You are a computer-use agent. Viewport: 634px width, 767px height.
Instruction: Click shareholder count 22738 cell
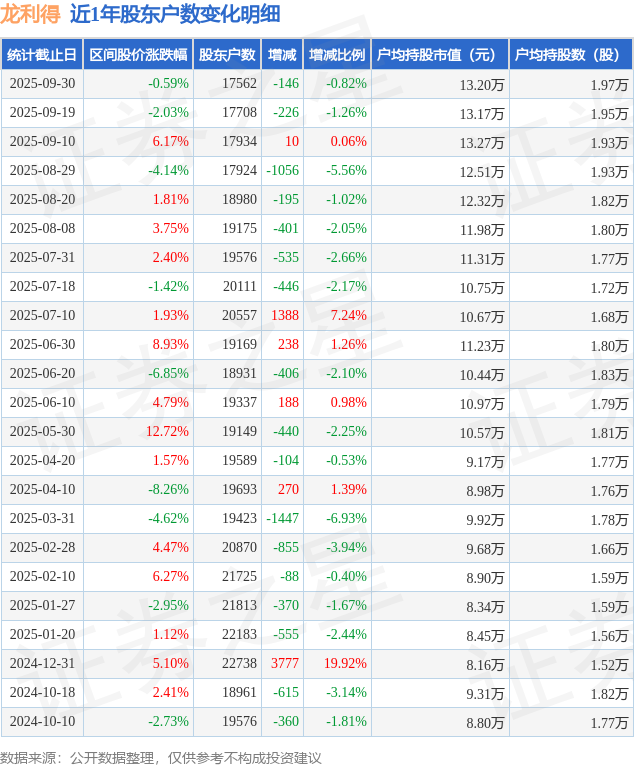239,664
